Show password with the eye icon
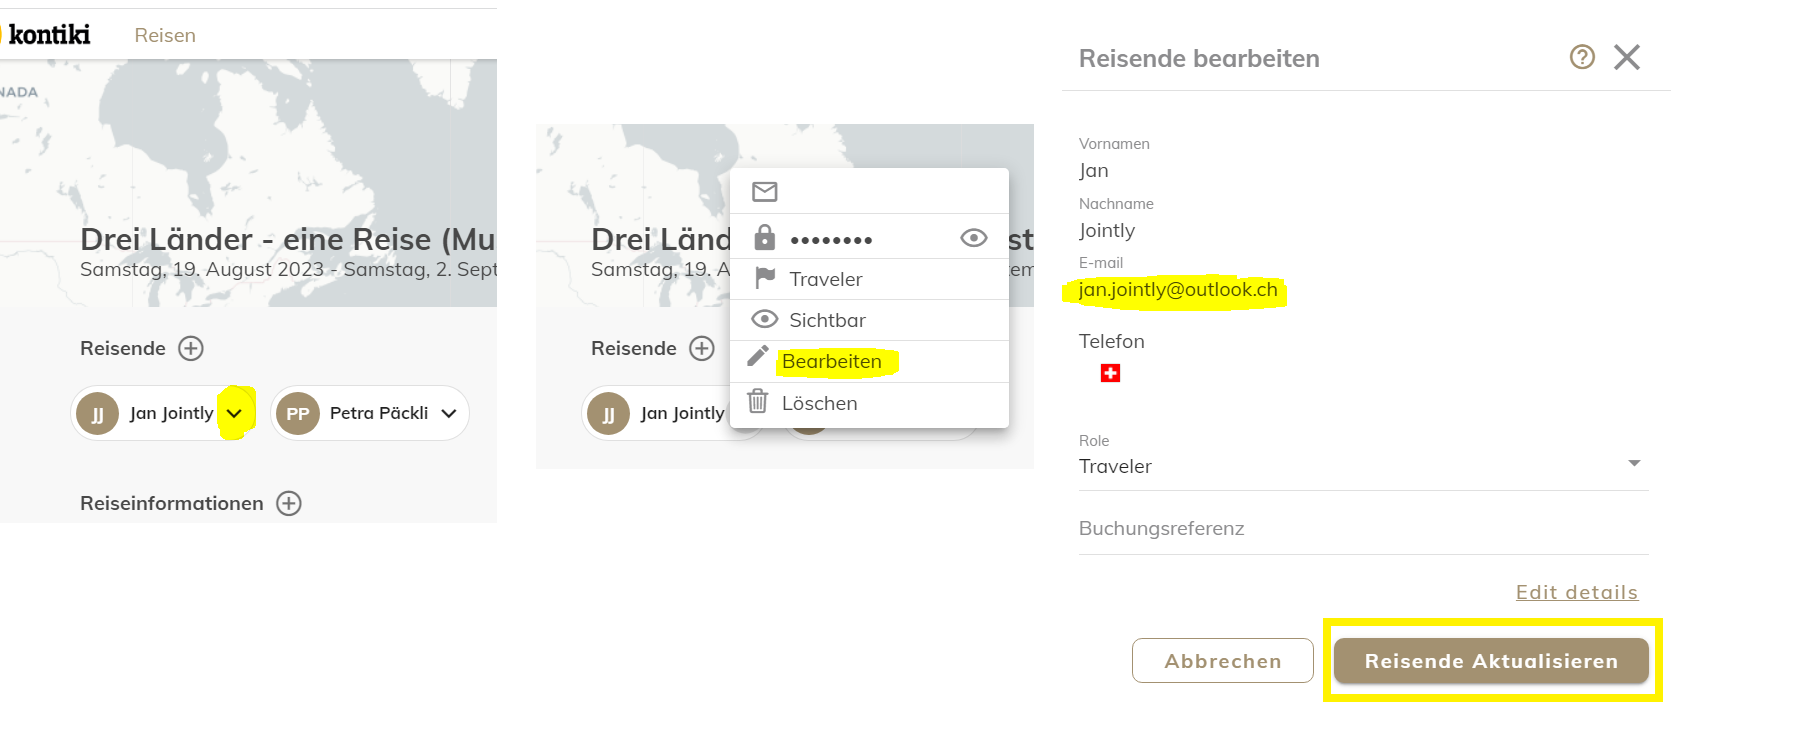Image resolution: width=1809 pixels, height=730 pixels. click(x=973, y=238)
